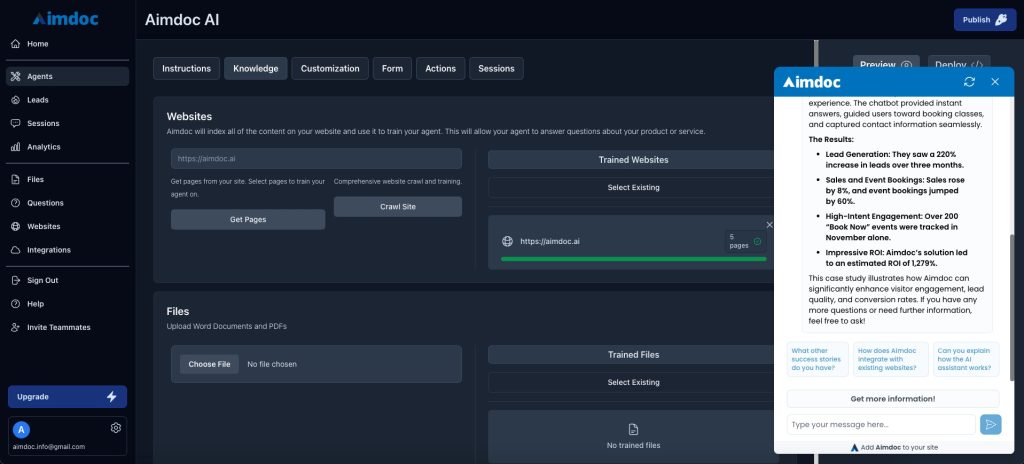Open Integrations cloud icon in sidebar

pyautogui.click(x=16, y=250)
